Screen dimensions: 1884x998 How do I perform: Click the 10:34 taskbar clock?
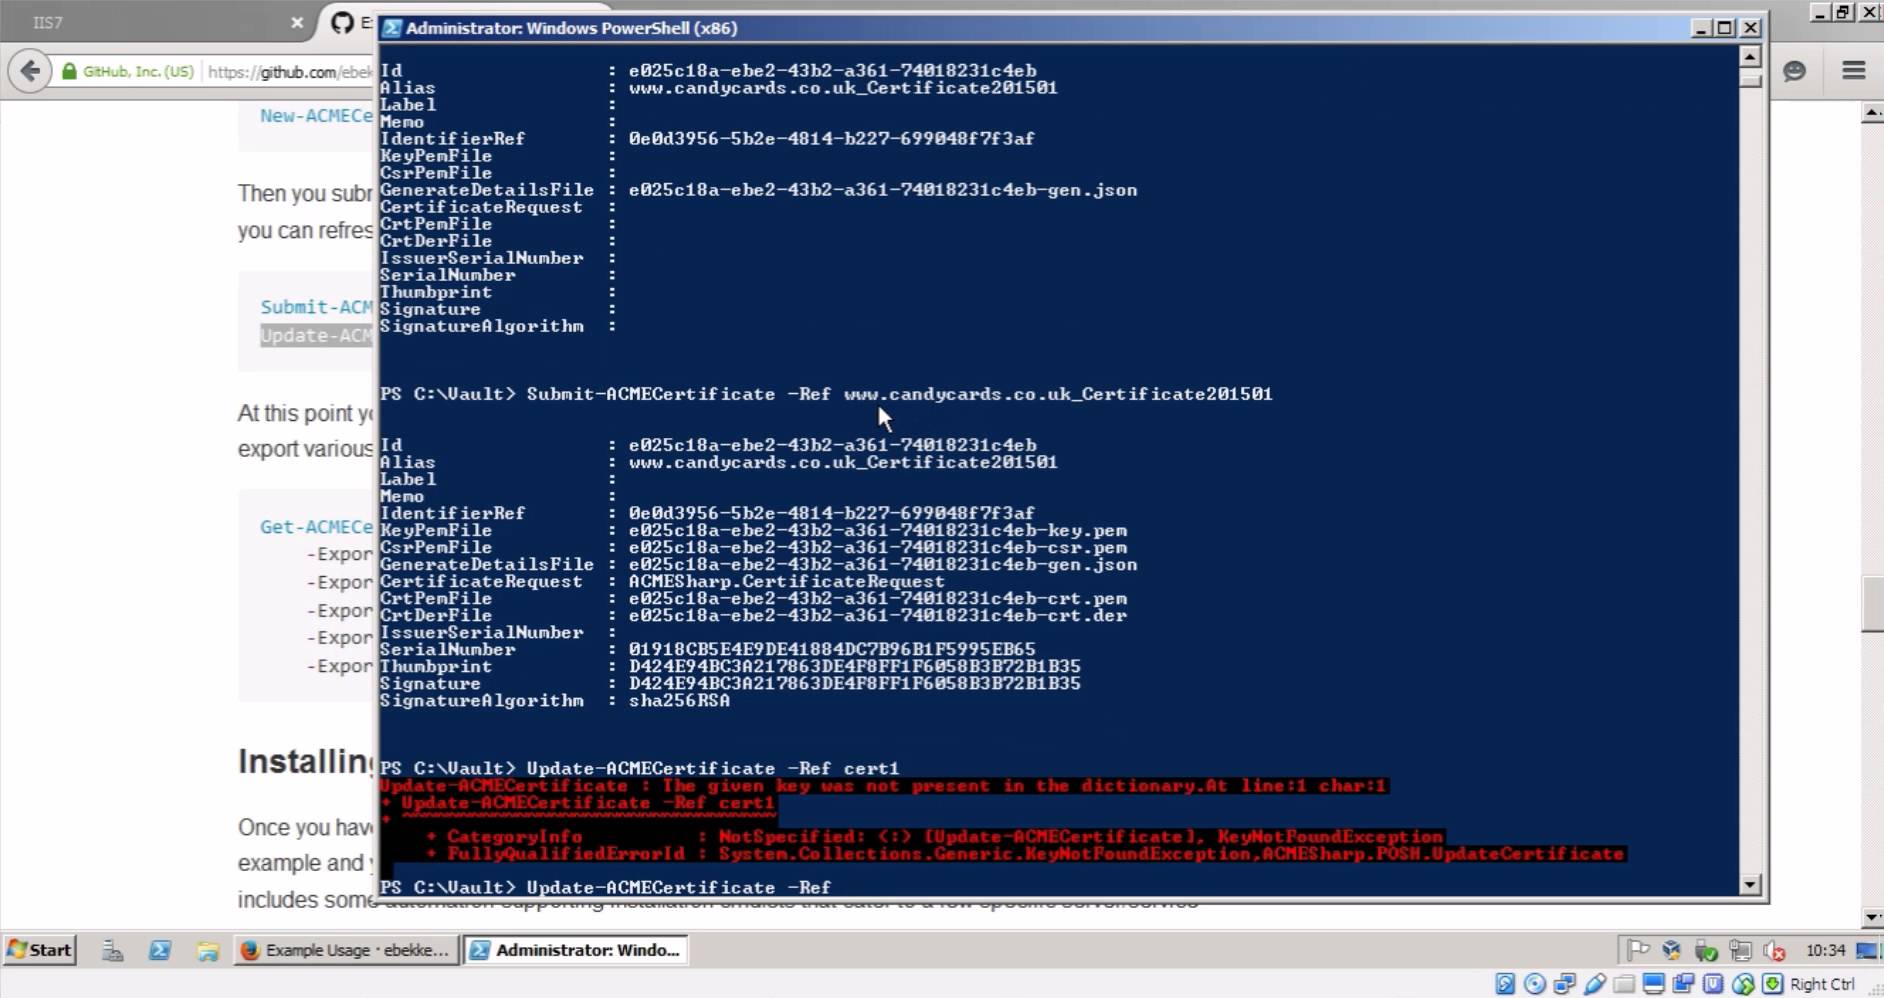1825,950
